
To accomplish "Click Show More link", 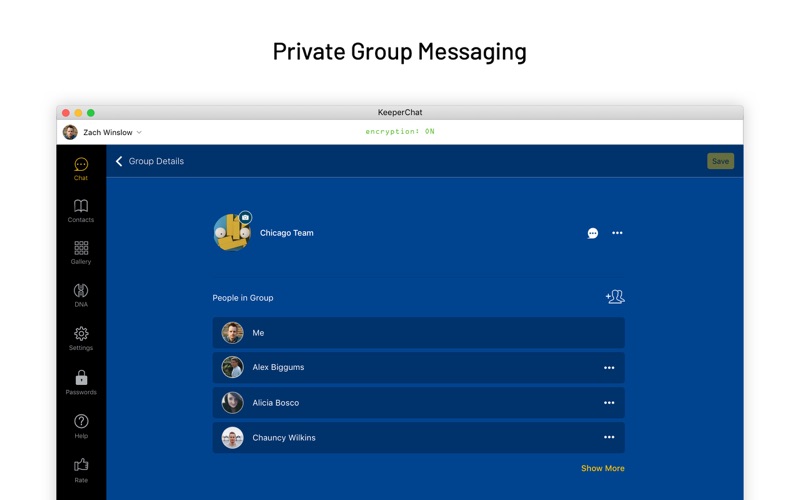I will [x=603, y=468].
